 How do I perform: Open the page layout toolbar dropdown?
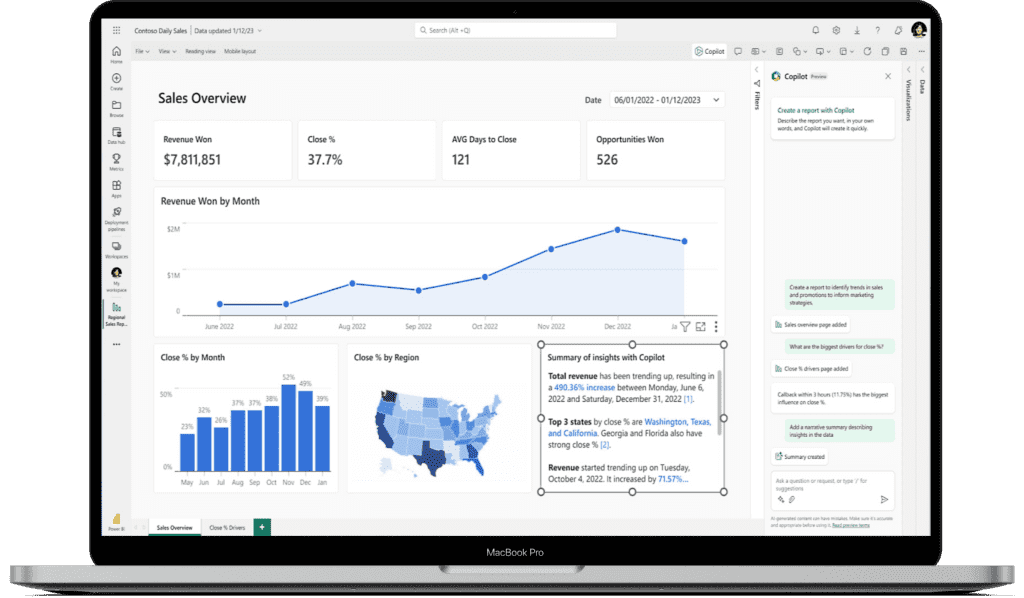[846, 51]
